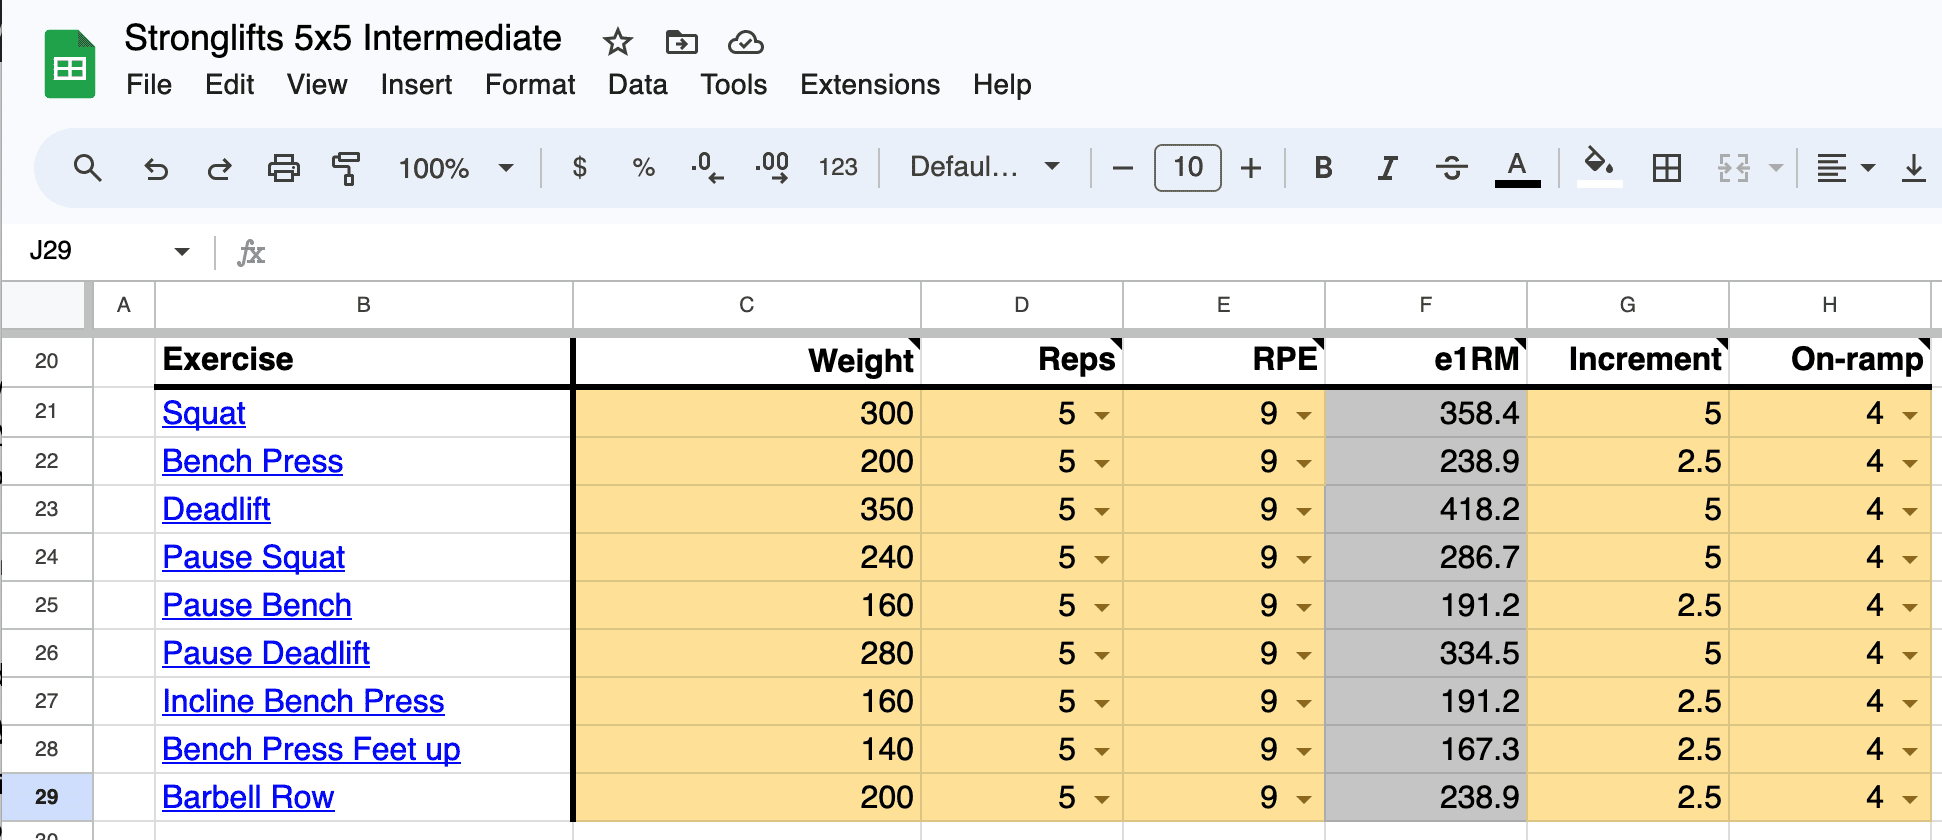Open the Insert menu

click(x=416, y=85)
